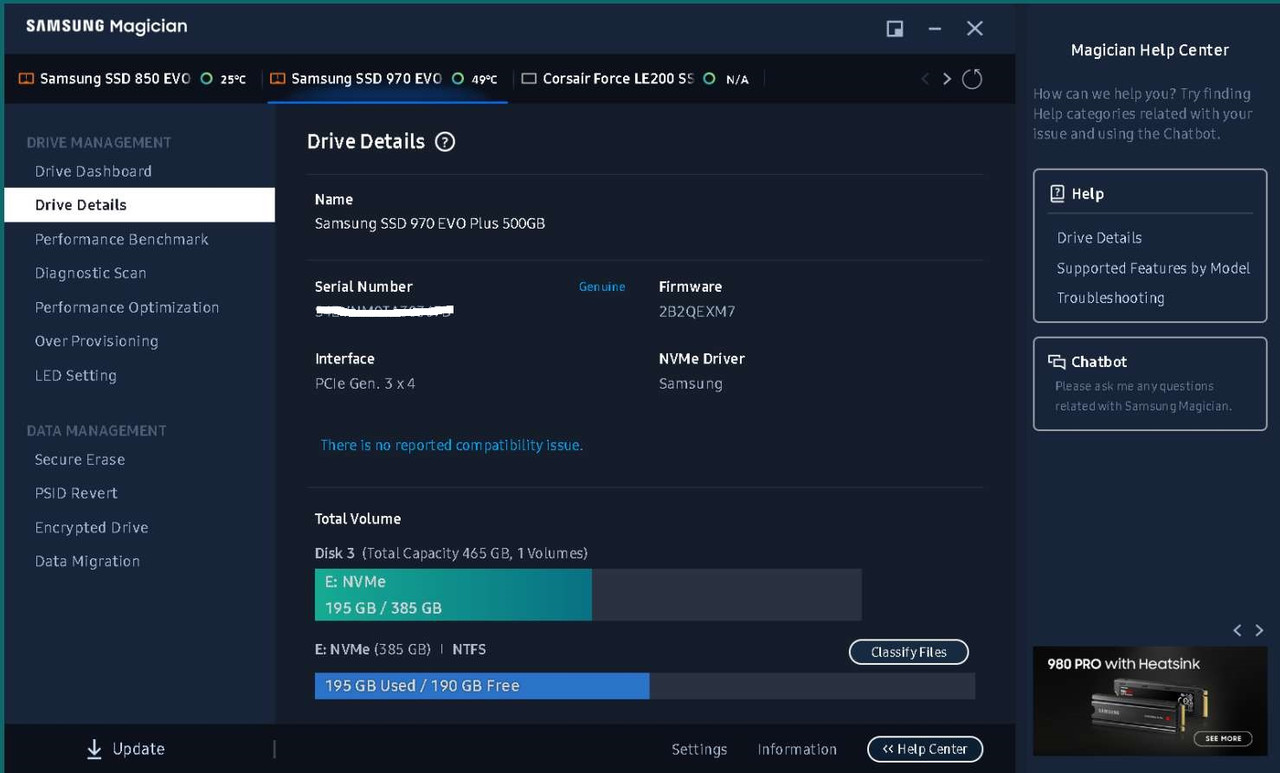1280x773 pixels.
Task: Open Information in the bottom bar
Action: click(797, 749)
